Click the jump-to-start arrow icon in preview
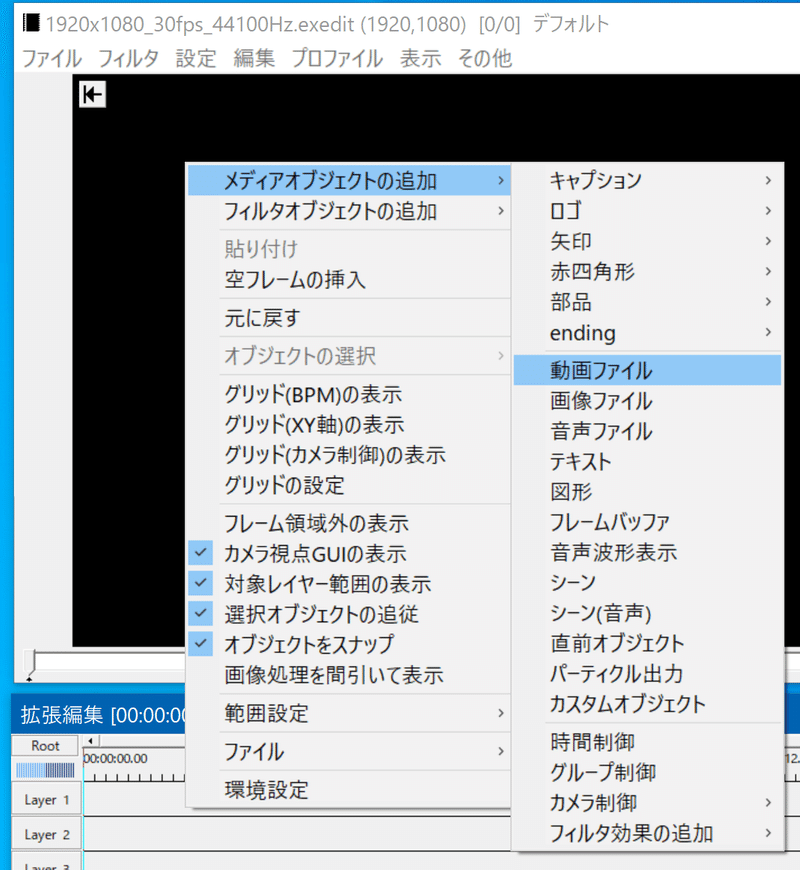This screenshot has width=800, height=870. pos(92,94)
